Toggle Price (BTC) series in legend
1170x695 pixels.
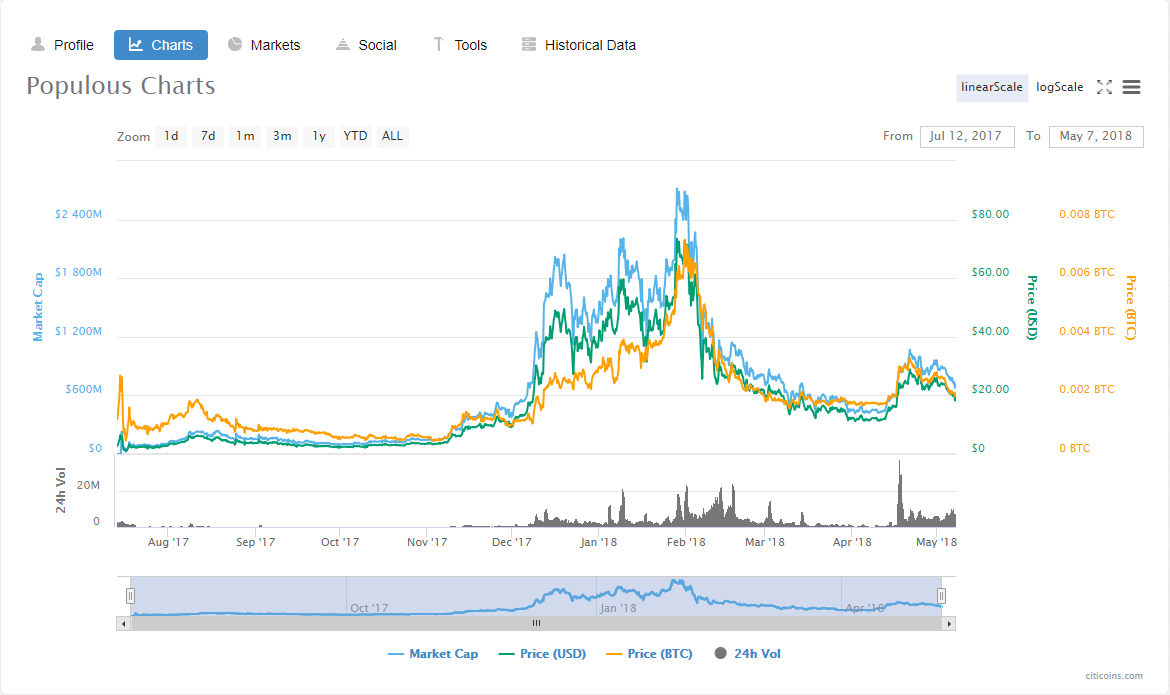(649, 654)
